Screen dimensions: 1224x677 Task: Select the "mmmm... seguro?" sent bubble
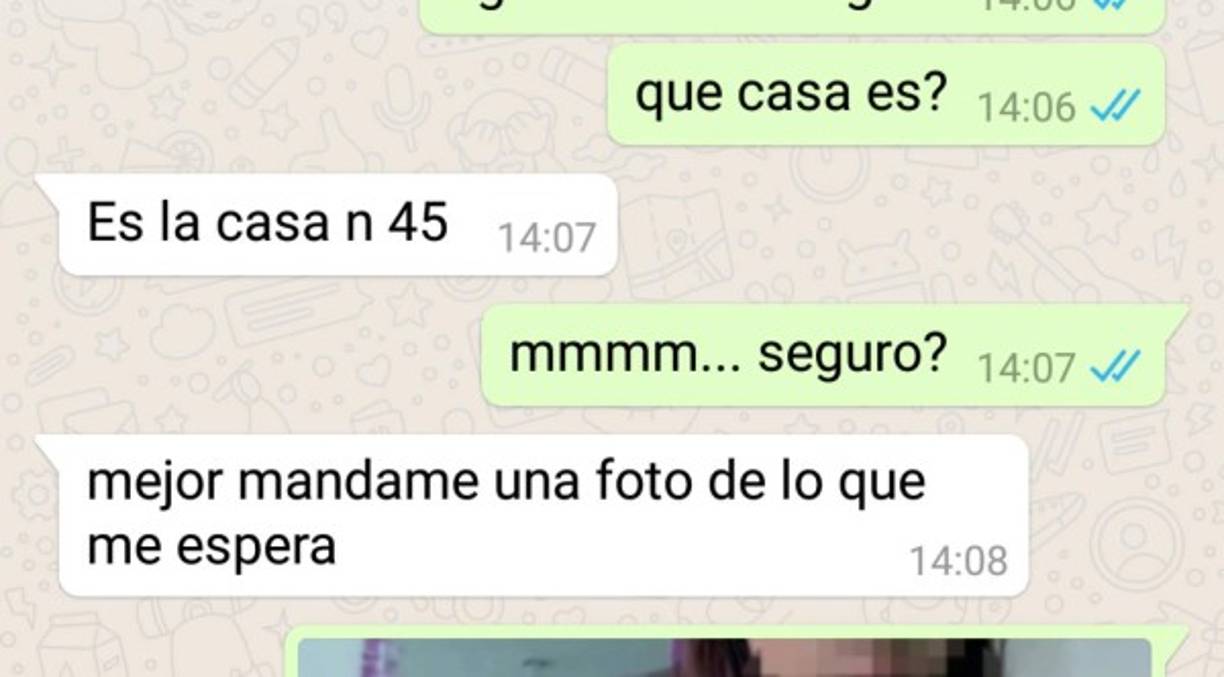(835, 356)
